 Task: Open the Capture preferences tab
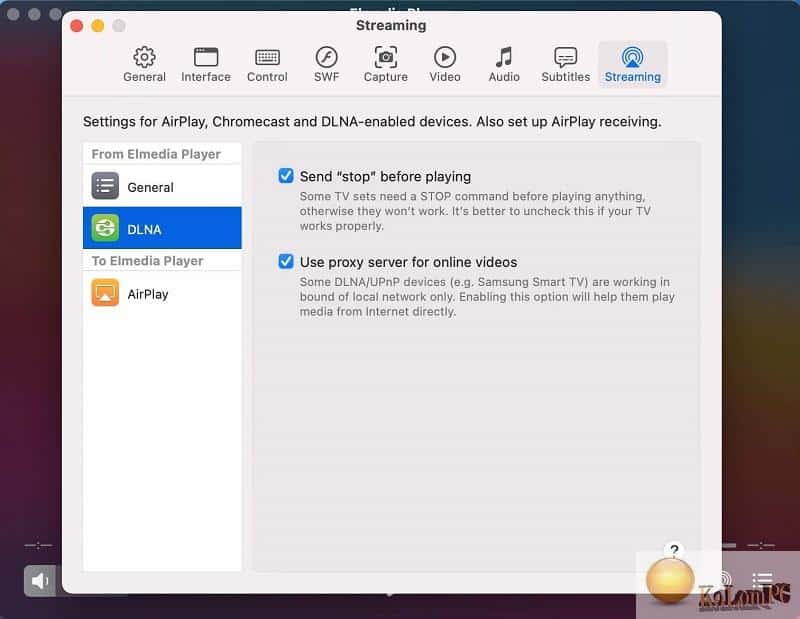pos(386,64)
